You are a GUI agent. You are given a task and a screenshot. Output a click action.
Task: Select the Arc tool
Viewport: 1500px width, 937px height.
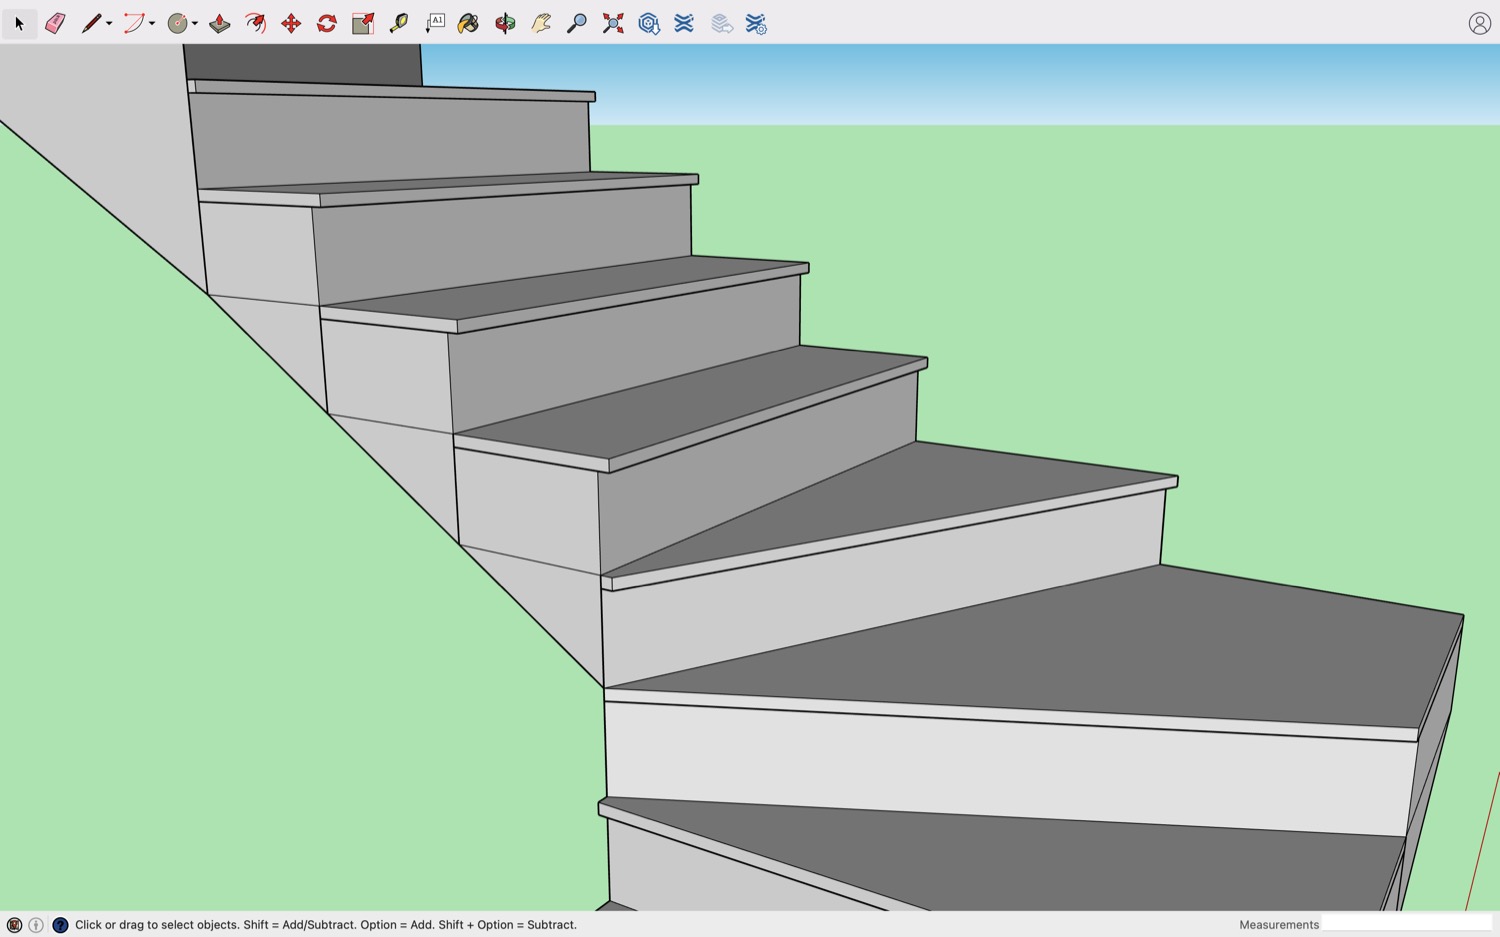tap(133, 23)
